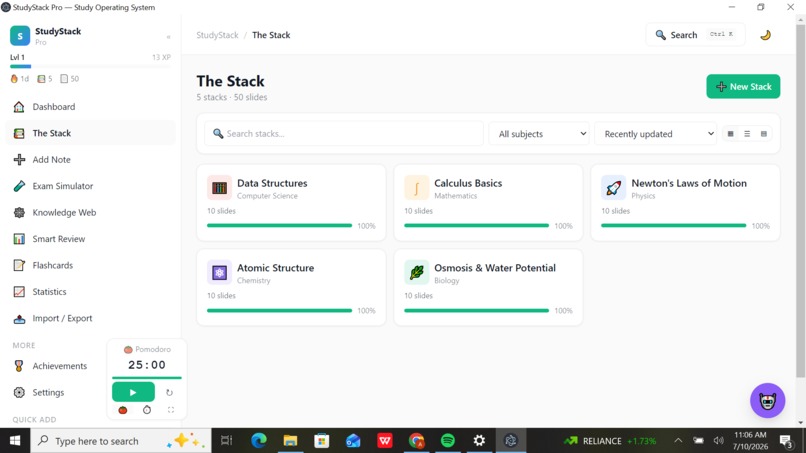This screenshot has height=453, width=806.
Task: Open Exam Simulator
Action: 90,186
